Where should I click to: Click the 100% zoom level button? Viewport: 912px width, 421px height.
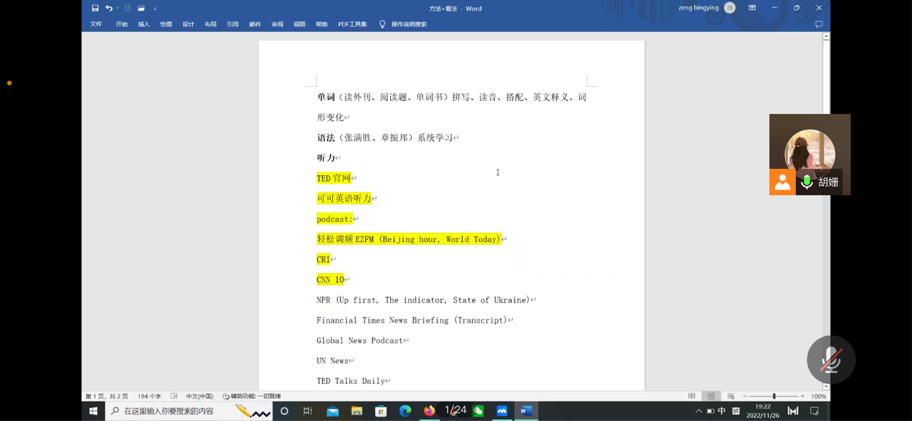point(818,397)
